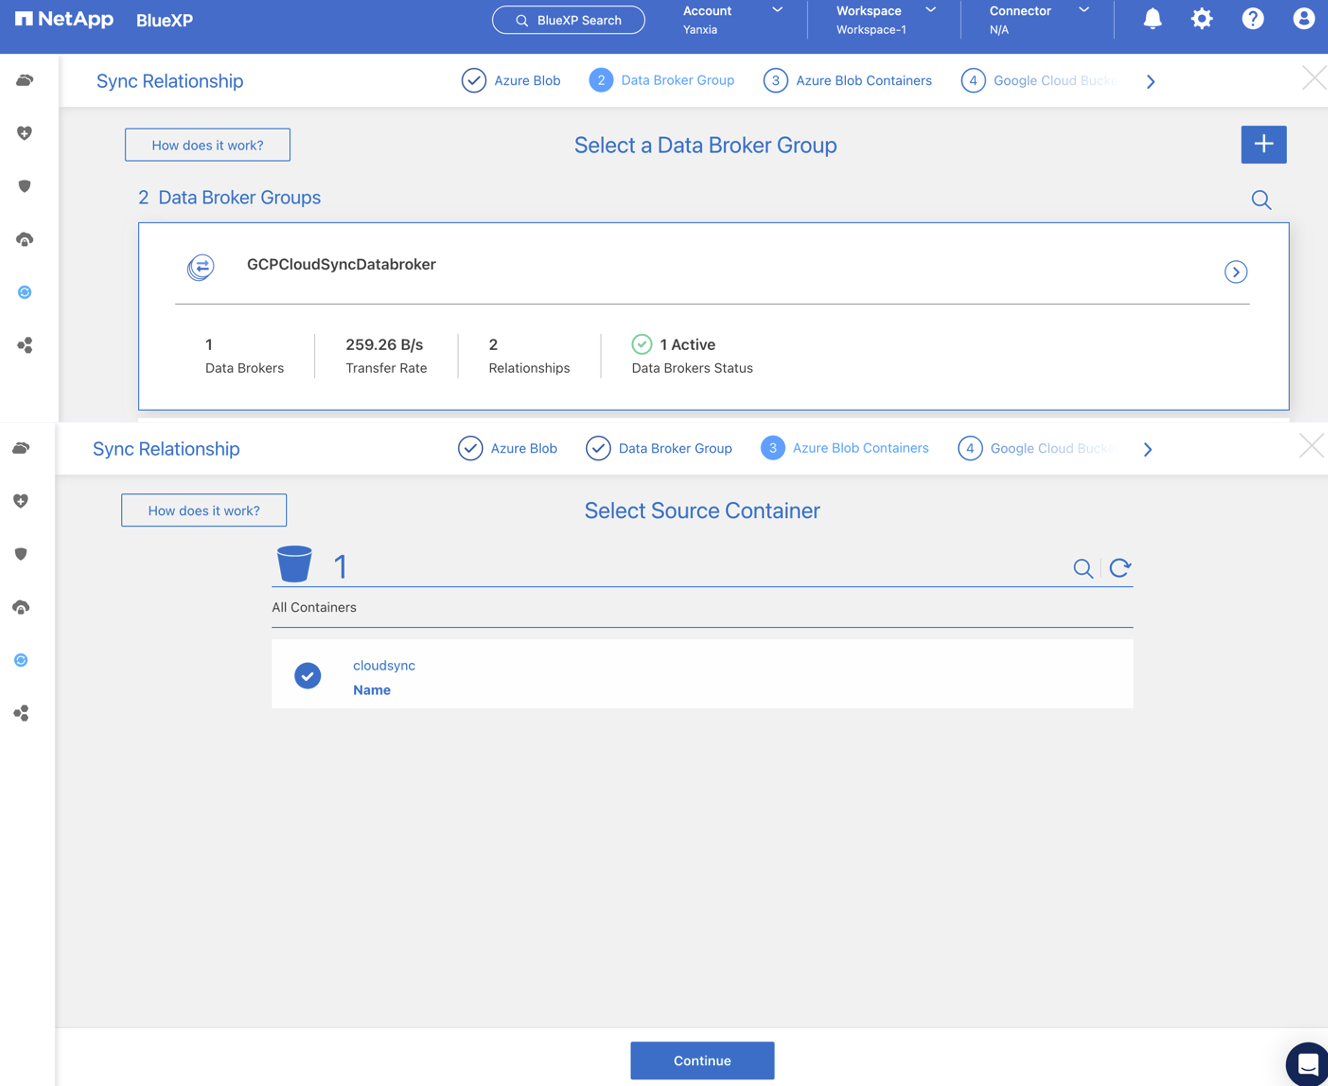Image resolution: width=1328 pixels, height=1086 pixels.
Task: Expand GCPCloudSyncDatabroker details with circled chevron
Action: (1236, 272)
